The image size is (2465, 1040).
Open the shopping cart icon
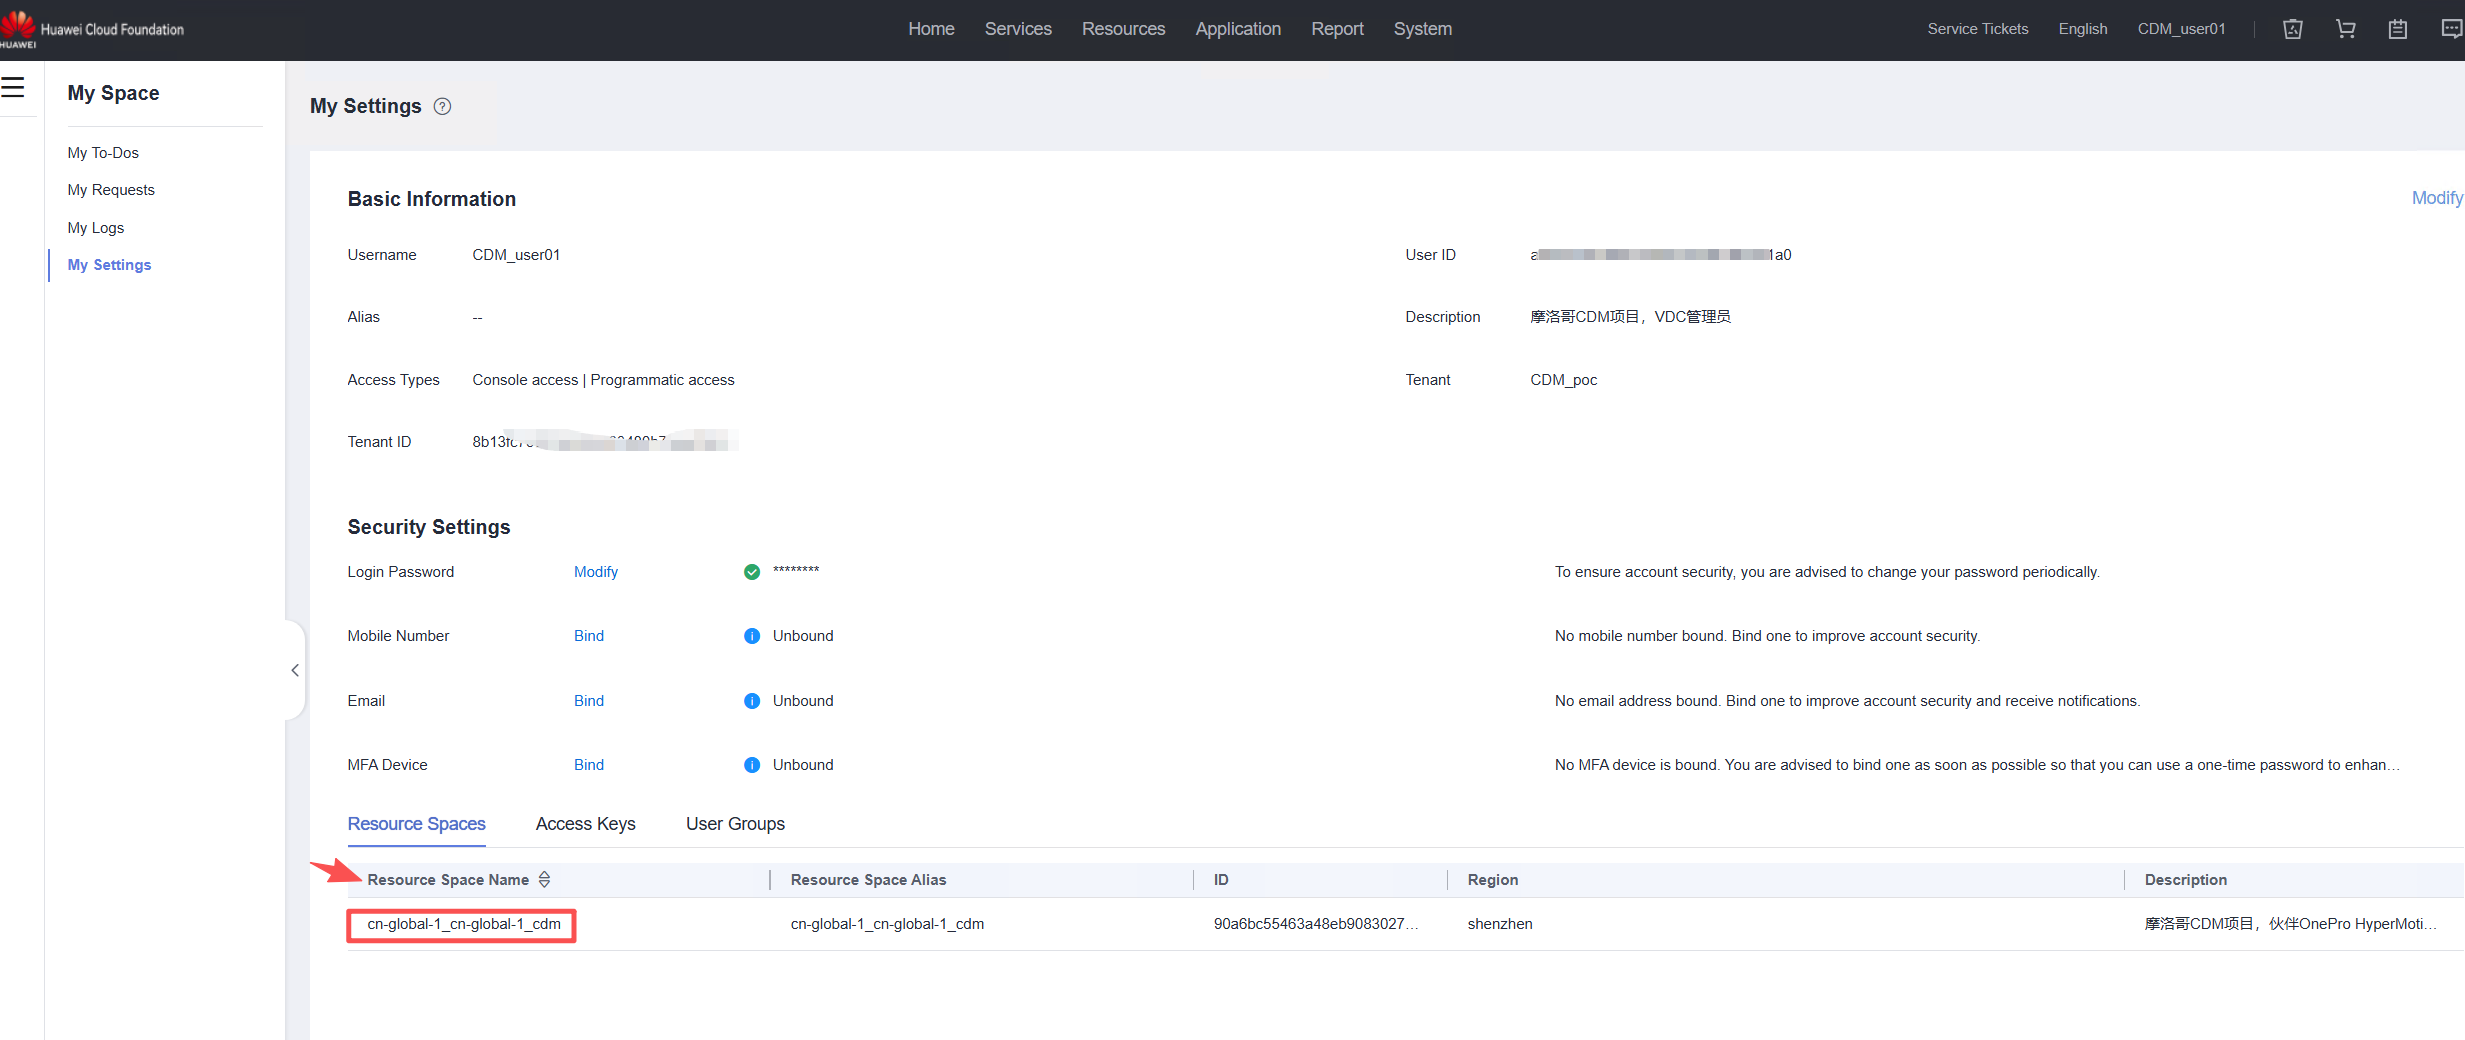(x=2345, y=29)
